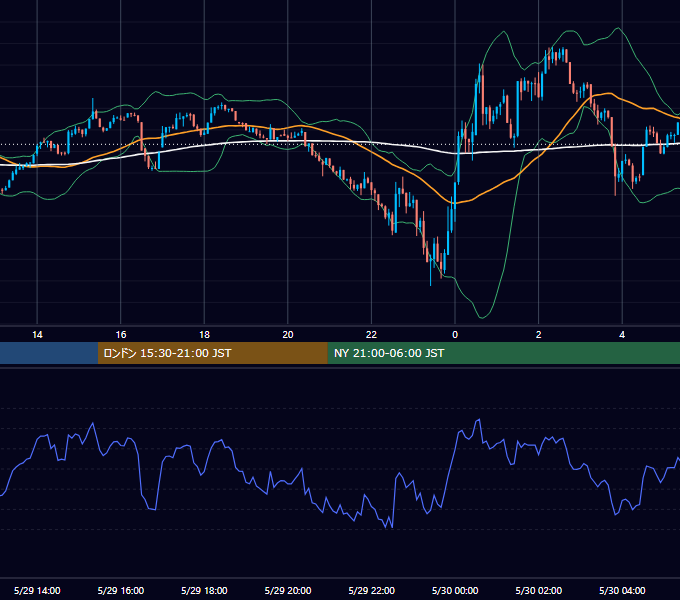680x600 pixels.
Task: Click the 5/29 18:00 date label
Action: coord(204,590)
